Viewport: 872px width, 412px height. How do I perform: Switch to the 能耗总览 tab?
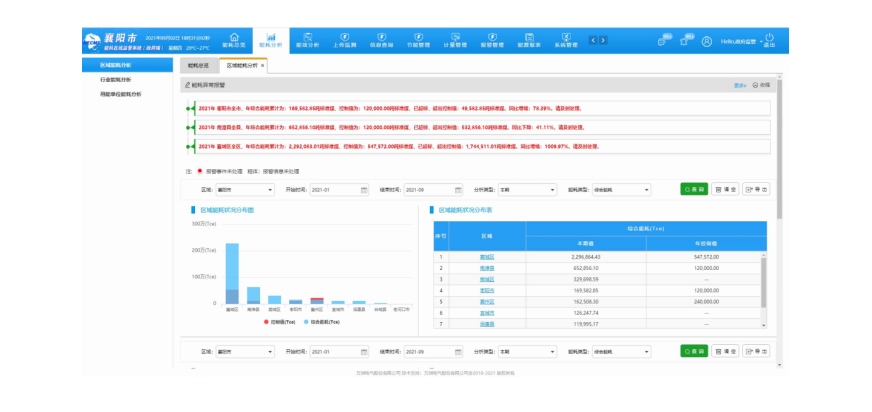(199, 65)
